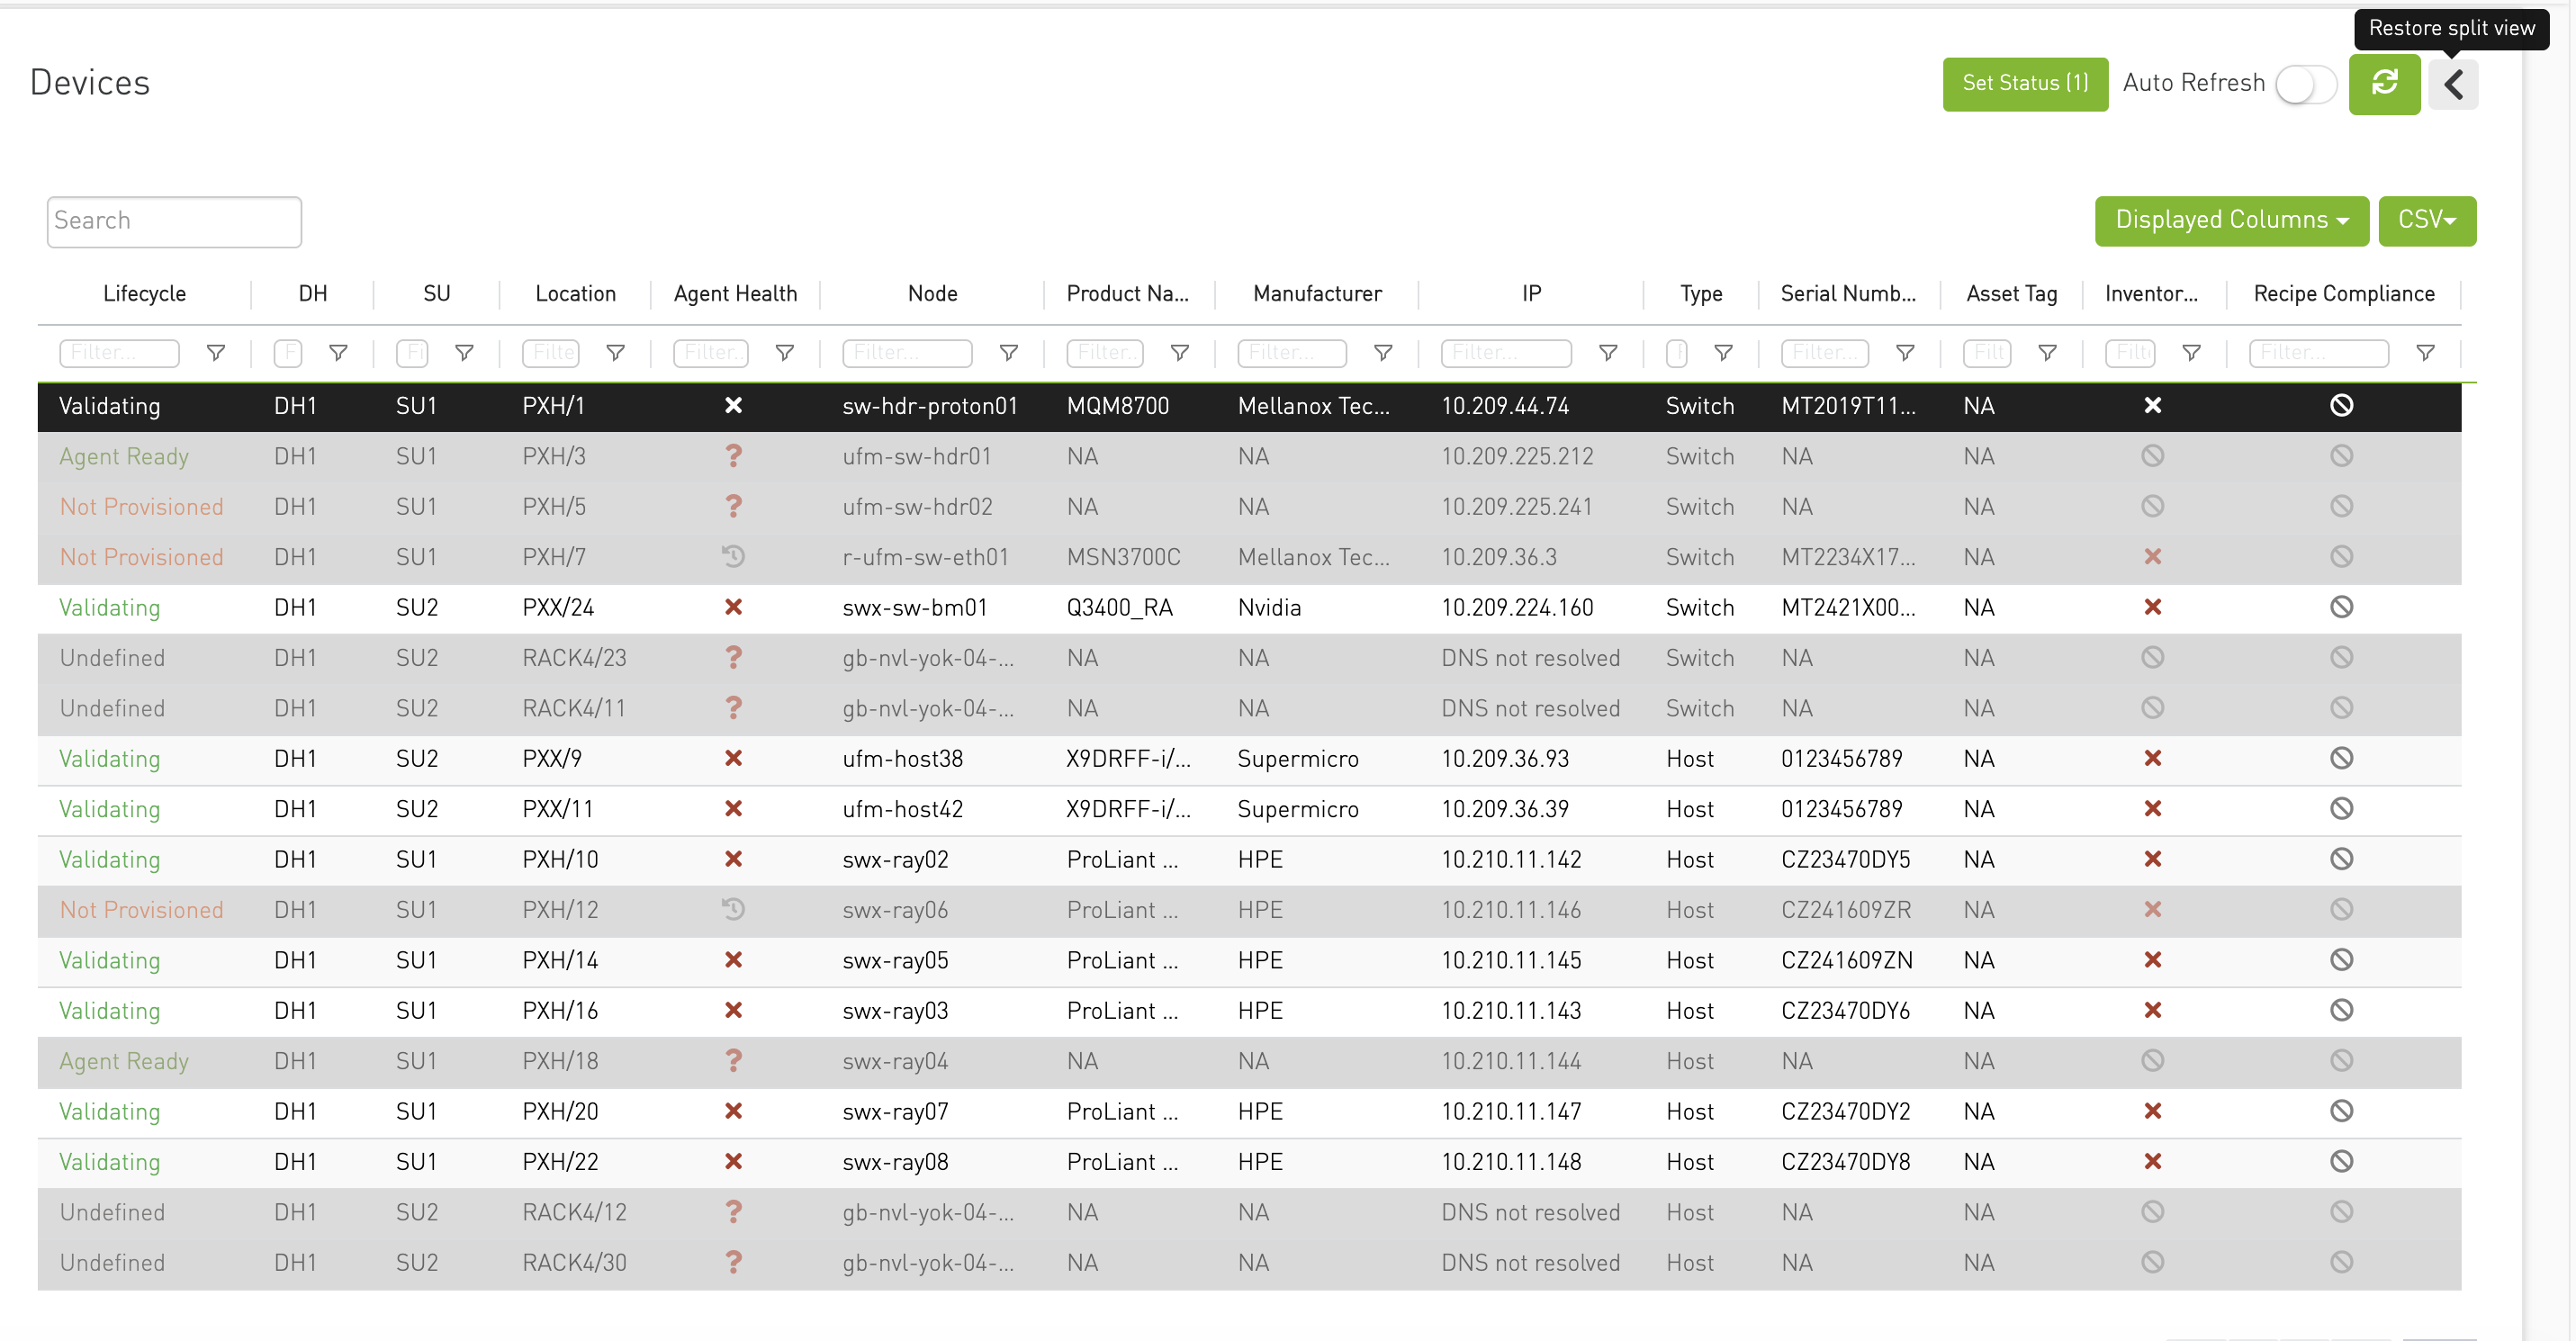Click recipe compliance icon for ufm-host38
2576x1341 pixels.
click(x=2341, y=758)
